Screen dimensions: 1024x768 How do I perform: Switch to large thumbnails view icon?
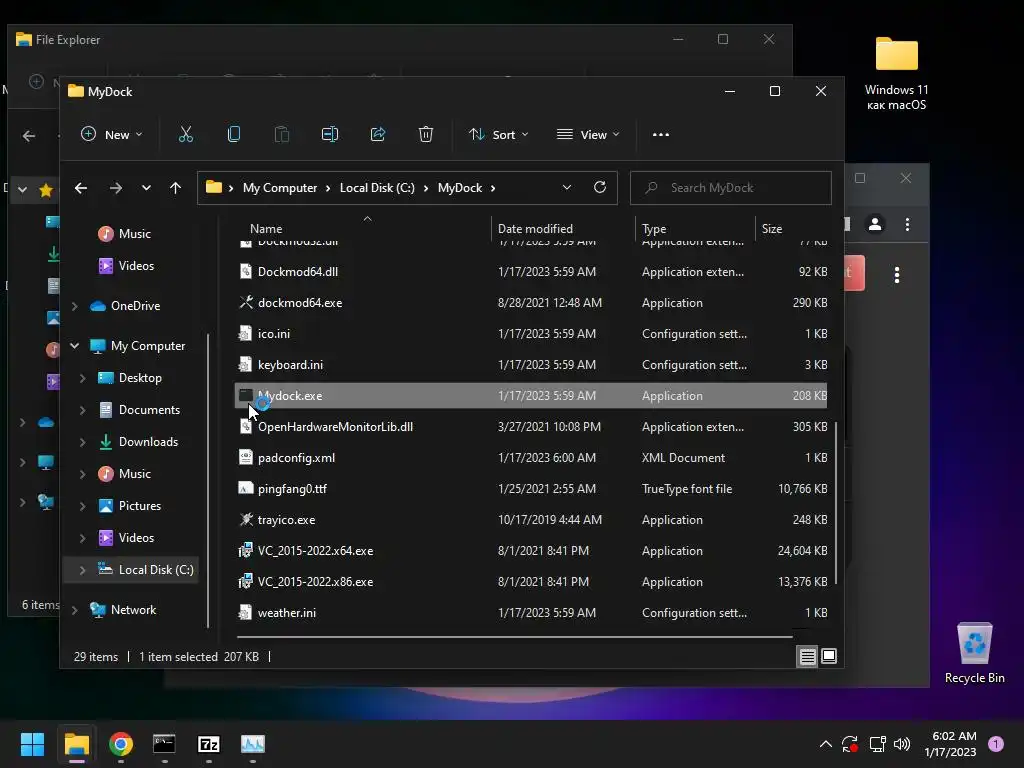829,656
